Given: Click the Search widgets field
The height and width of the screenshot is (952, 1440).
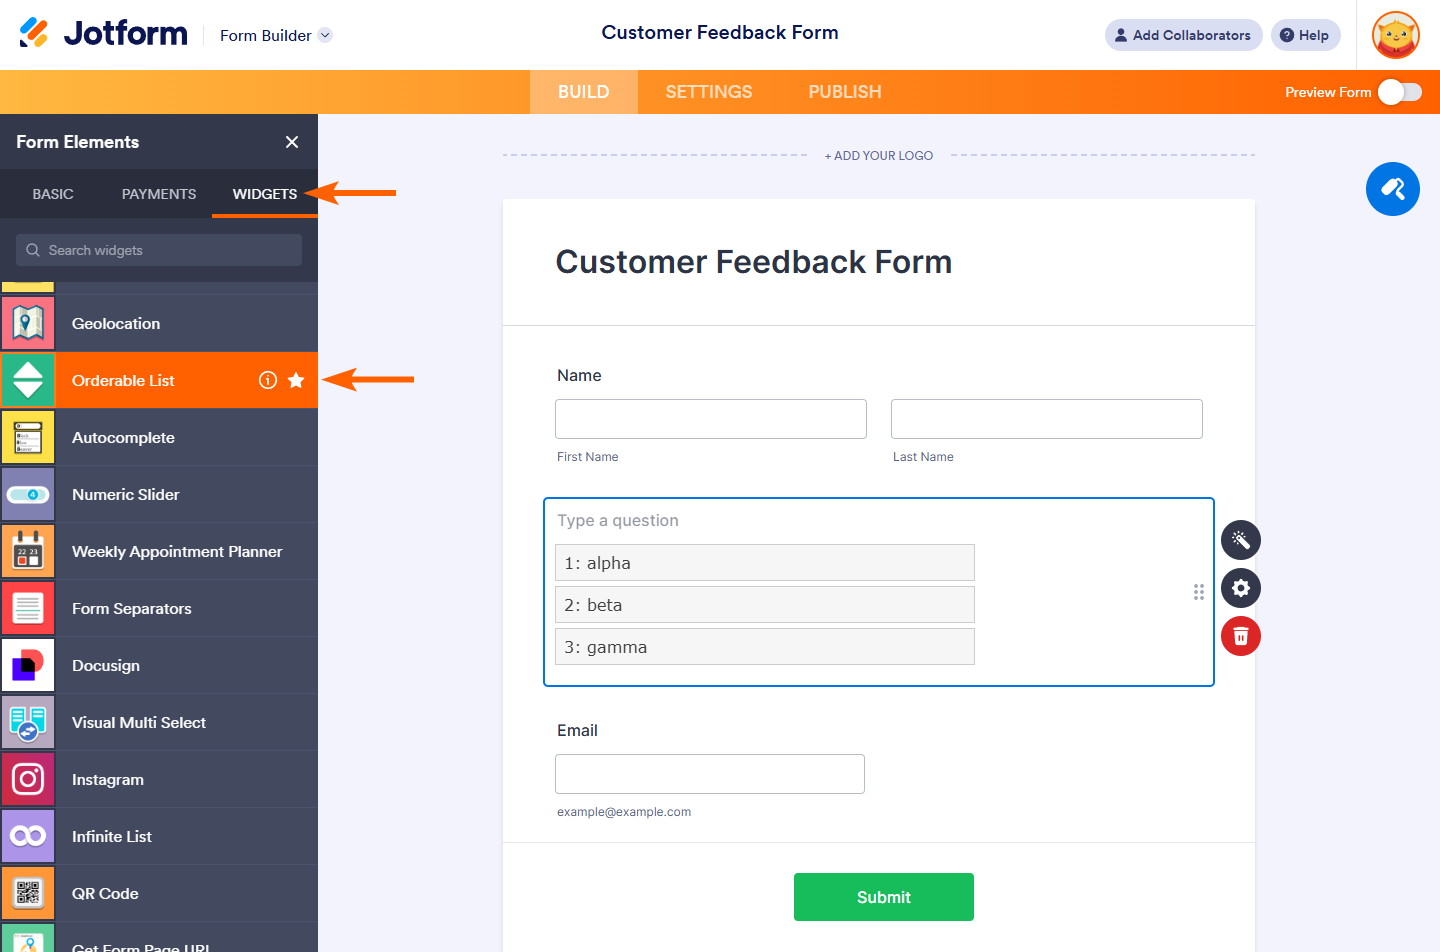Looking at the screenshot, I should coord(160,250).
